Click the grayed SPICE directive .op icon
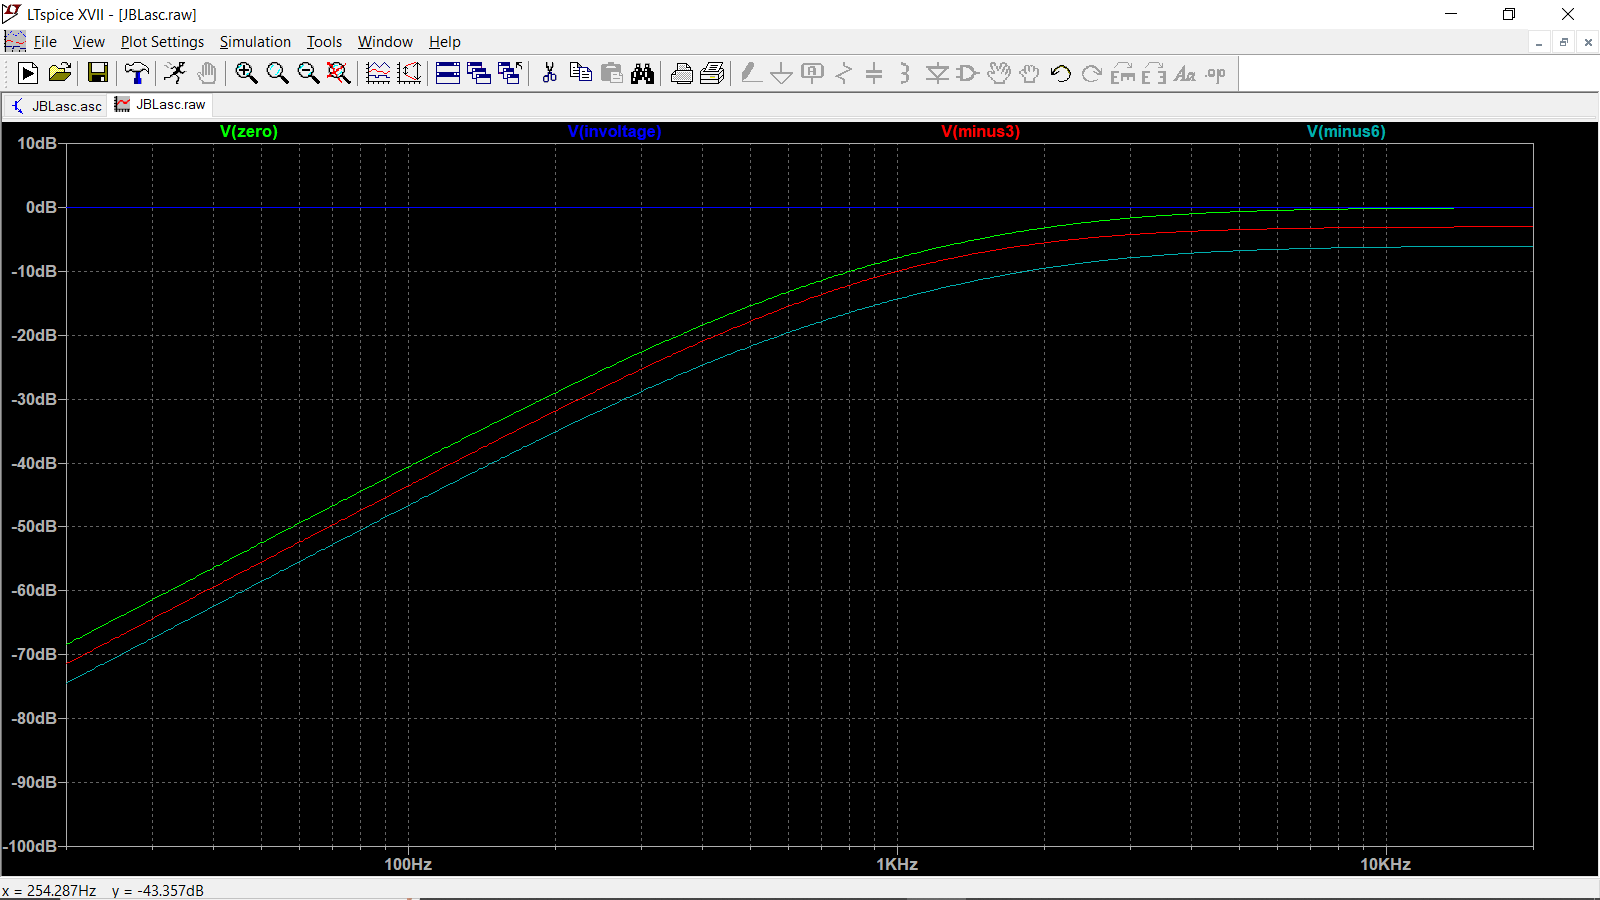This screenshot has width=1600, height=900. pos(1216,73)
